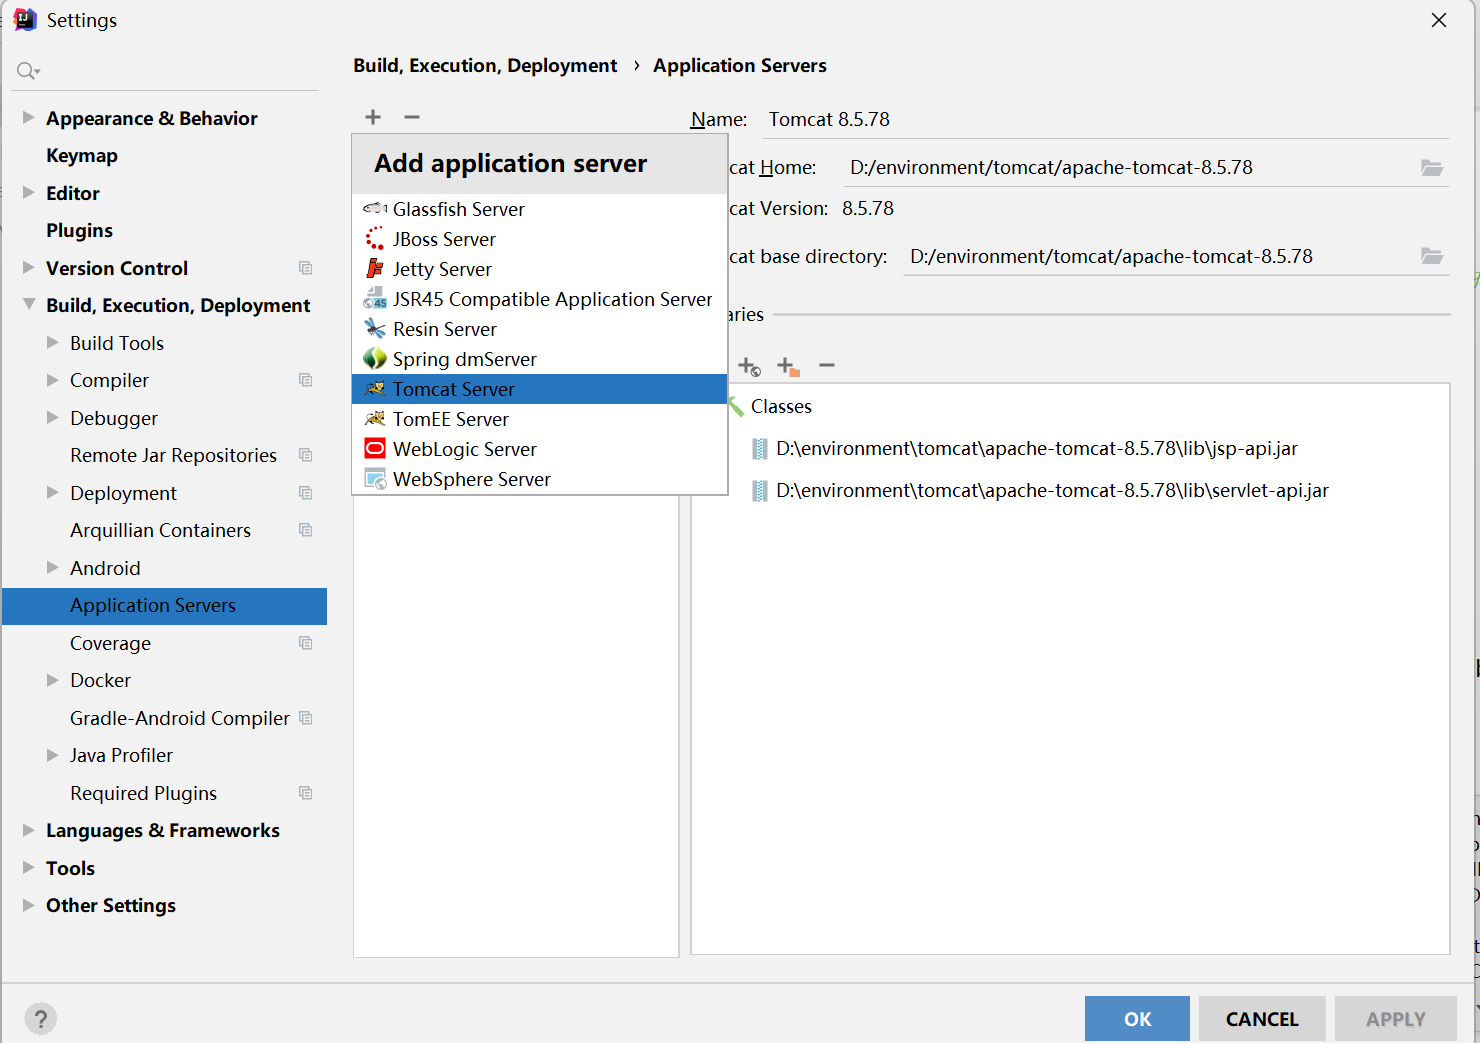Select the Classes node in libraries
Viewport: 1480px width, 1043px height.
[x=781, y=407]
